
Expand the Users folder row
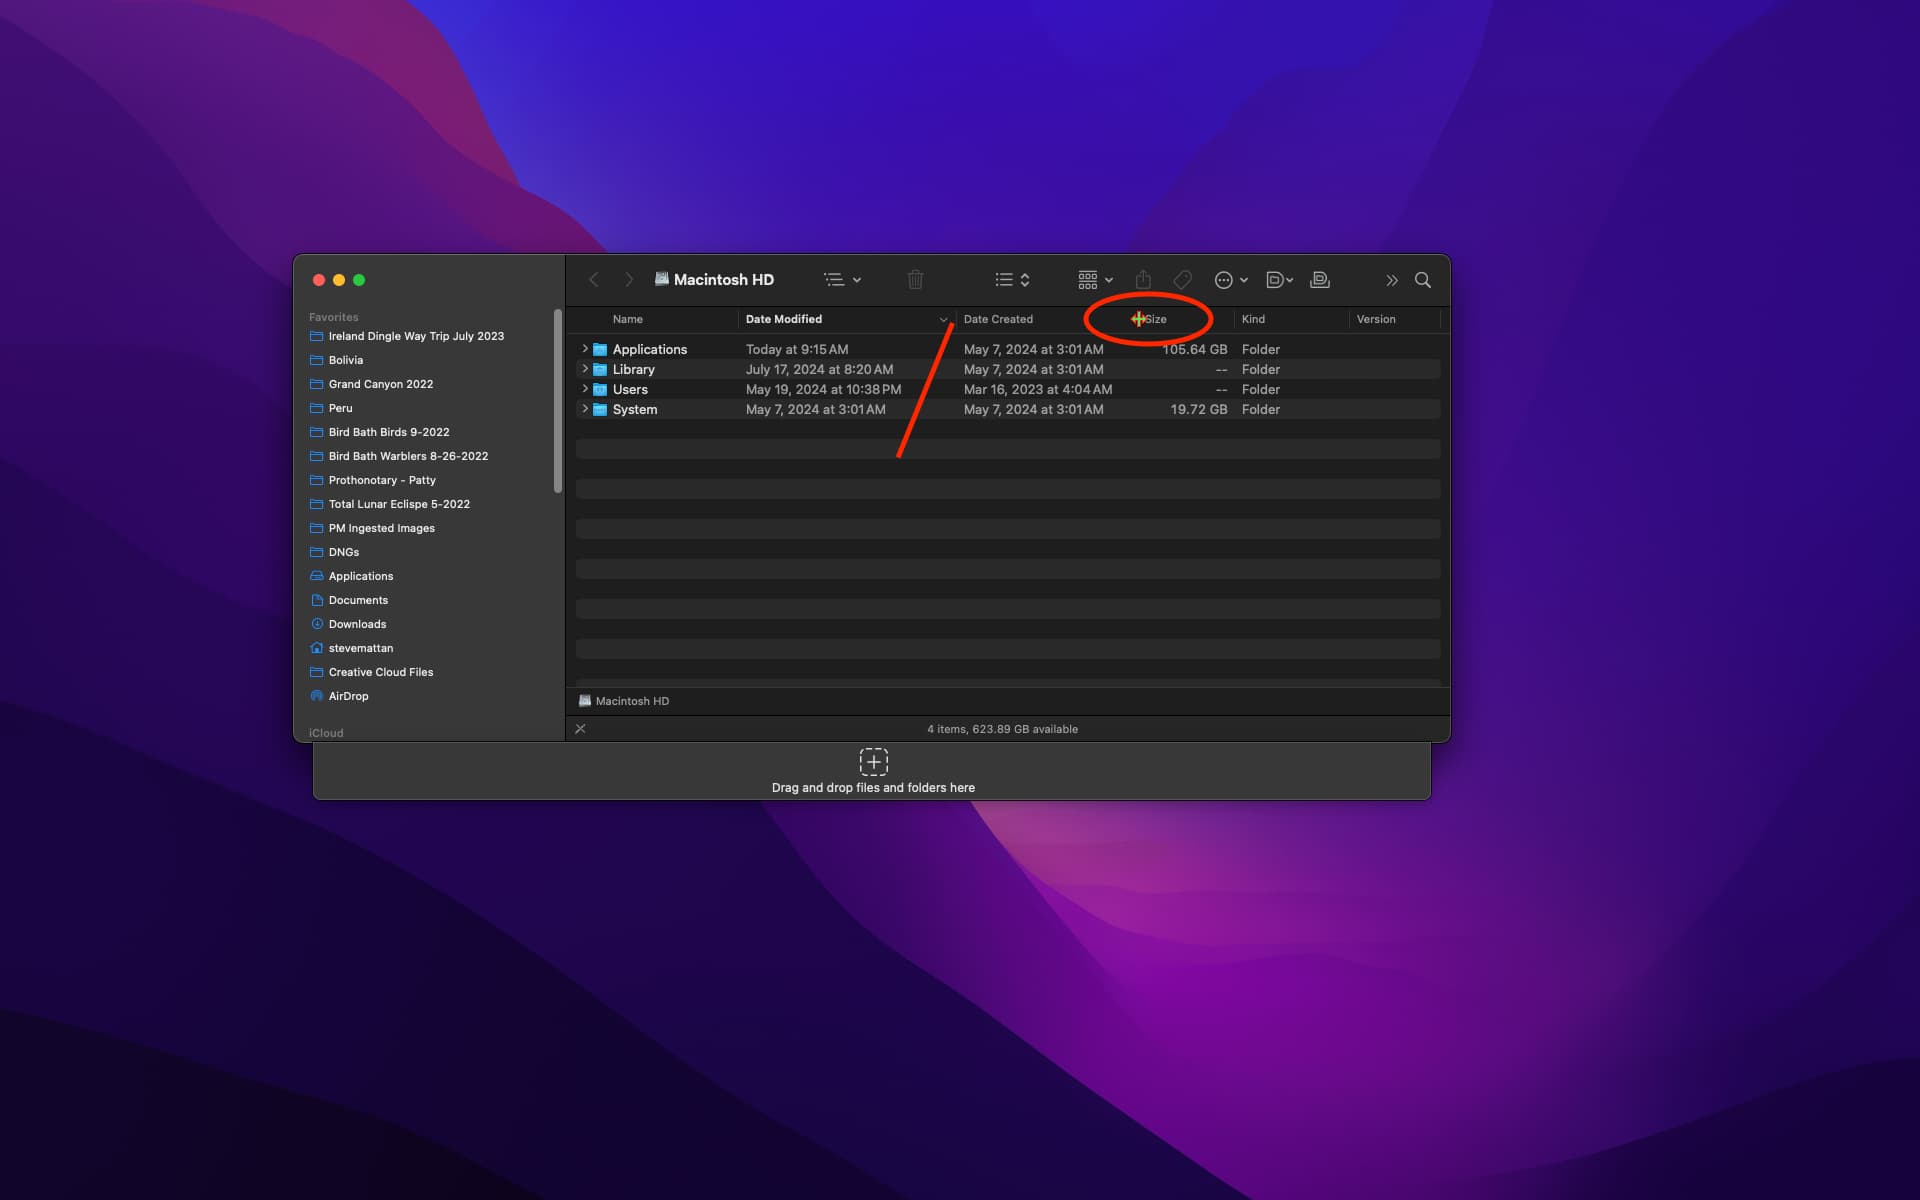[x=585, y=389]
